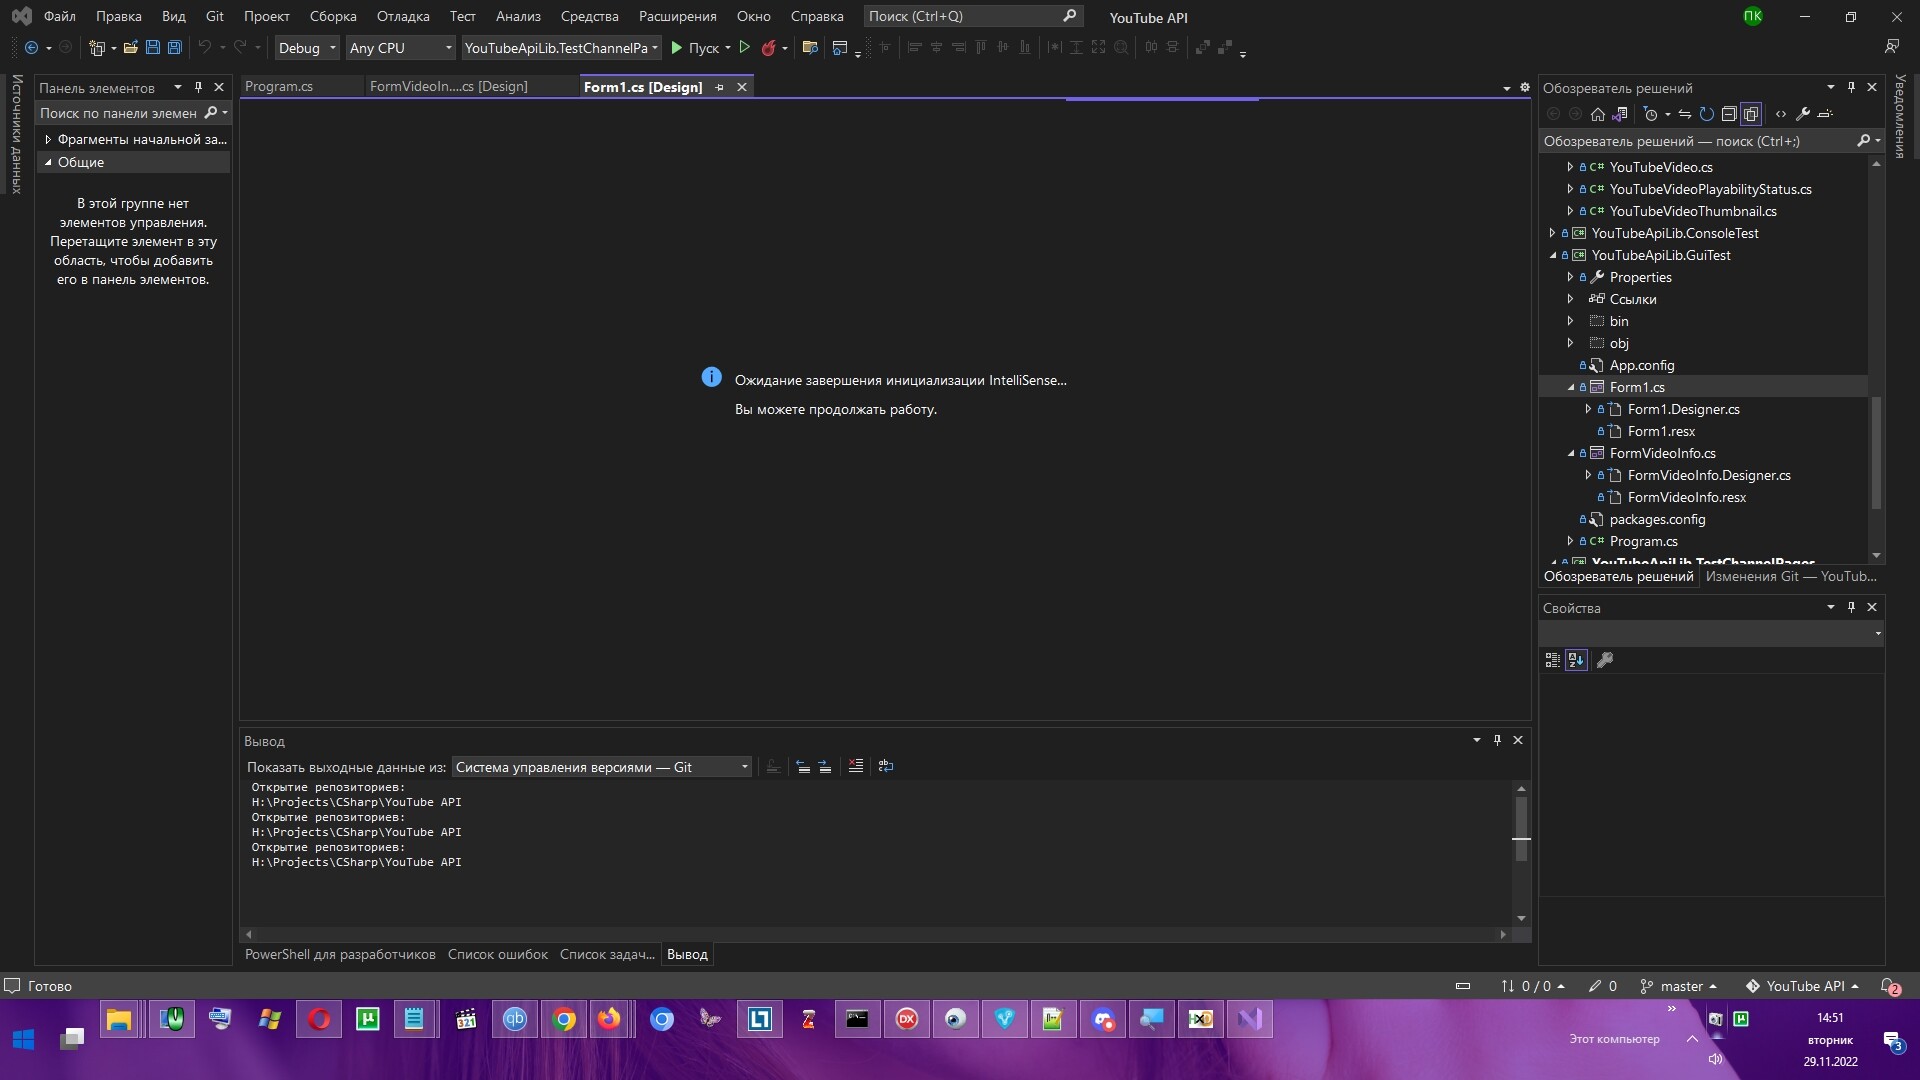This screenshot has width=1920, height=1080.
Task: Toggle Show All Files in Solution Explorer
Action: 1751,114
